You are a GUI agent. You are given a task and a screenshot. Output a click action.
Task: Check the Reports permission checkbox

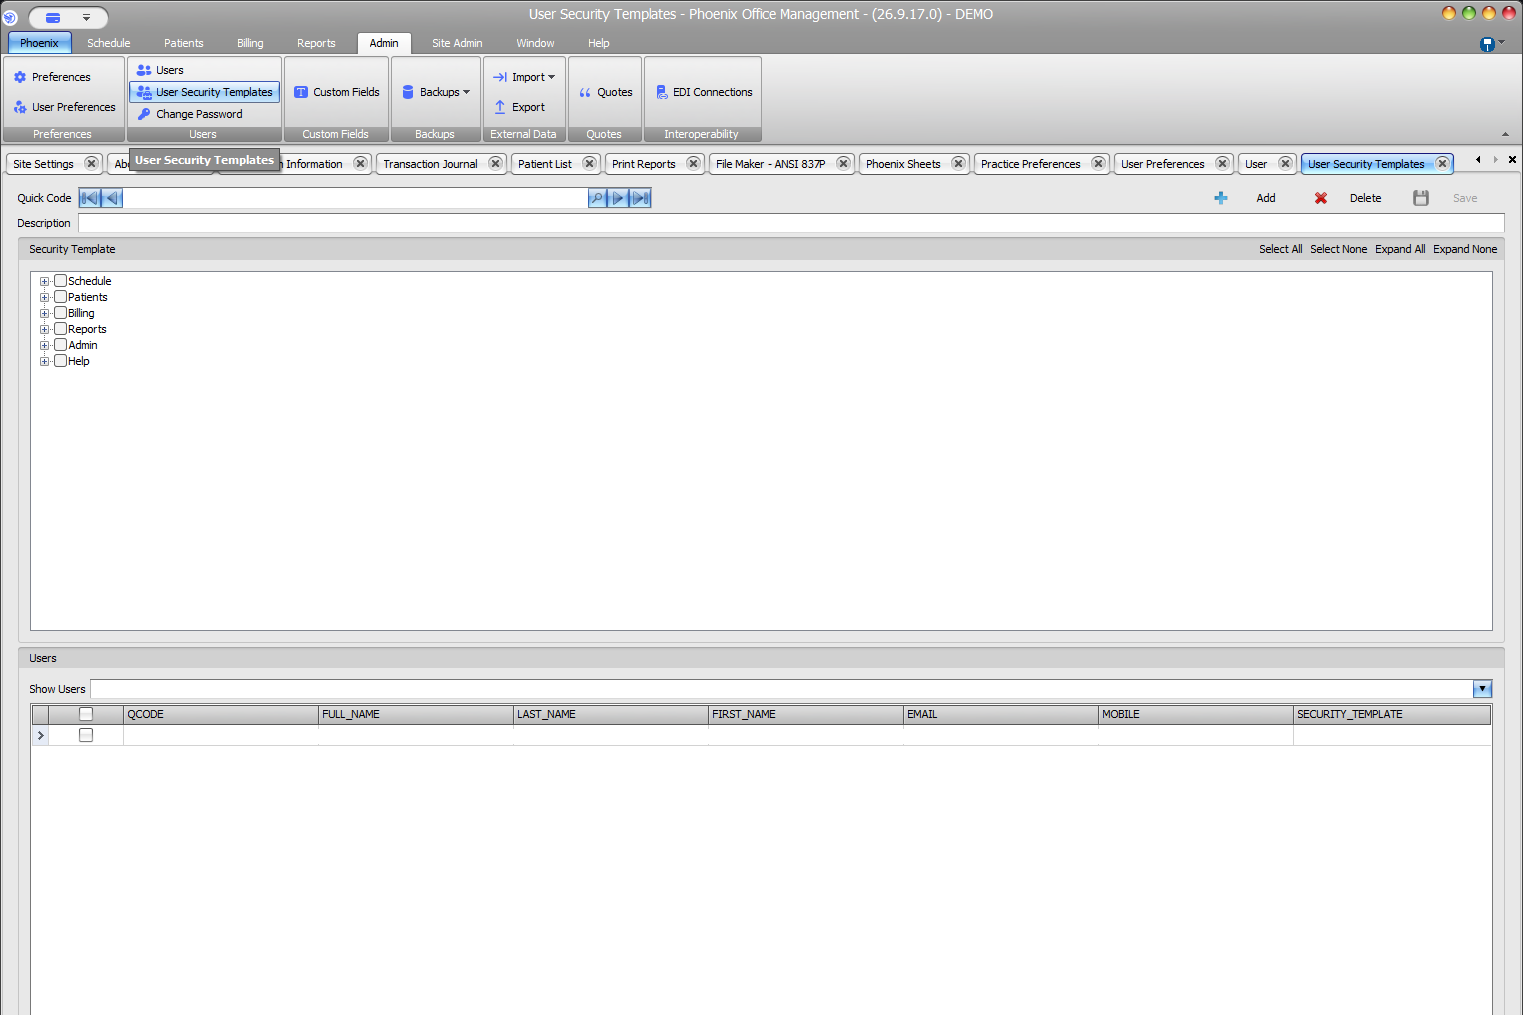pos(60,329)
